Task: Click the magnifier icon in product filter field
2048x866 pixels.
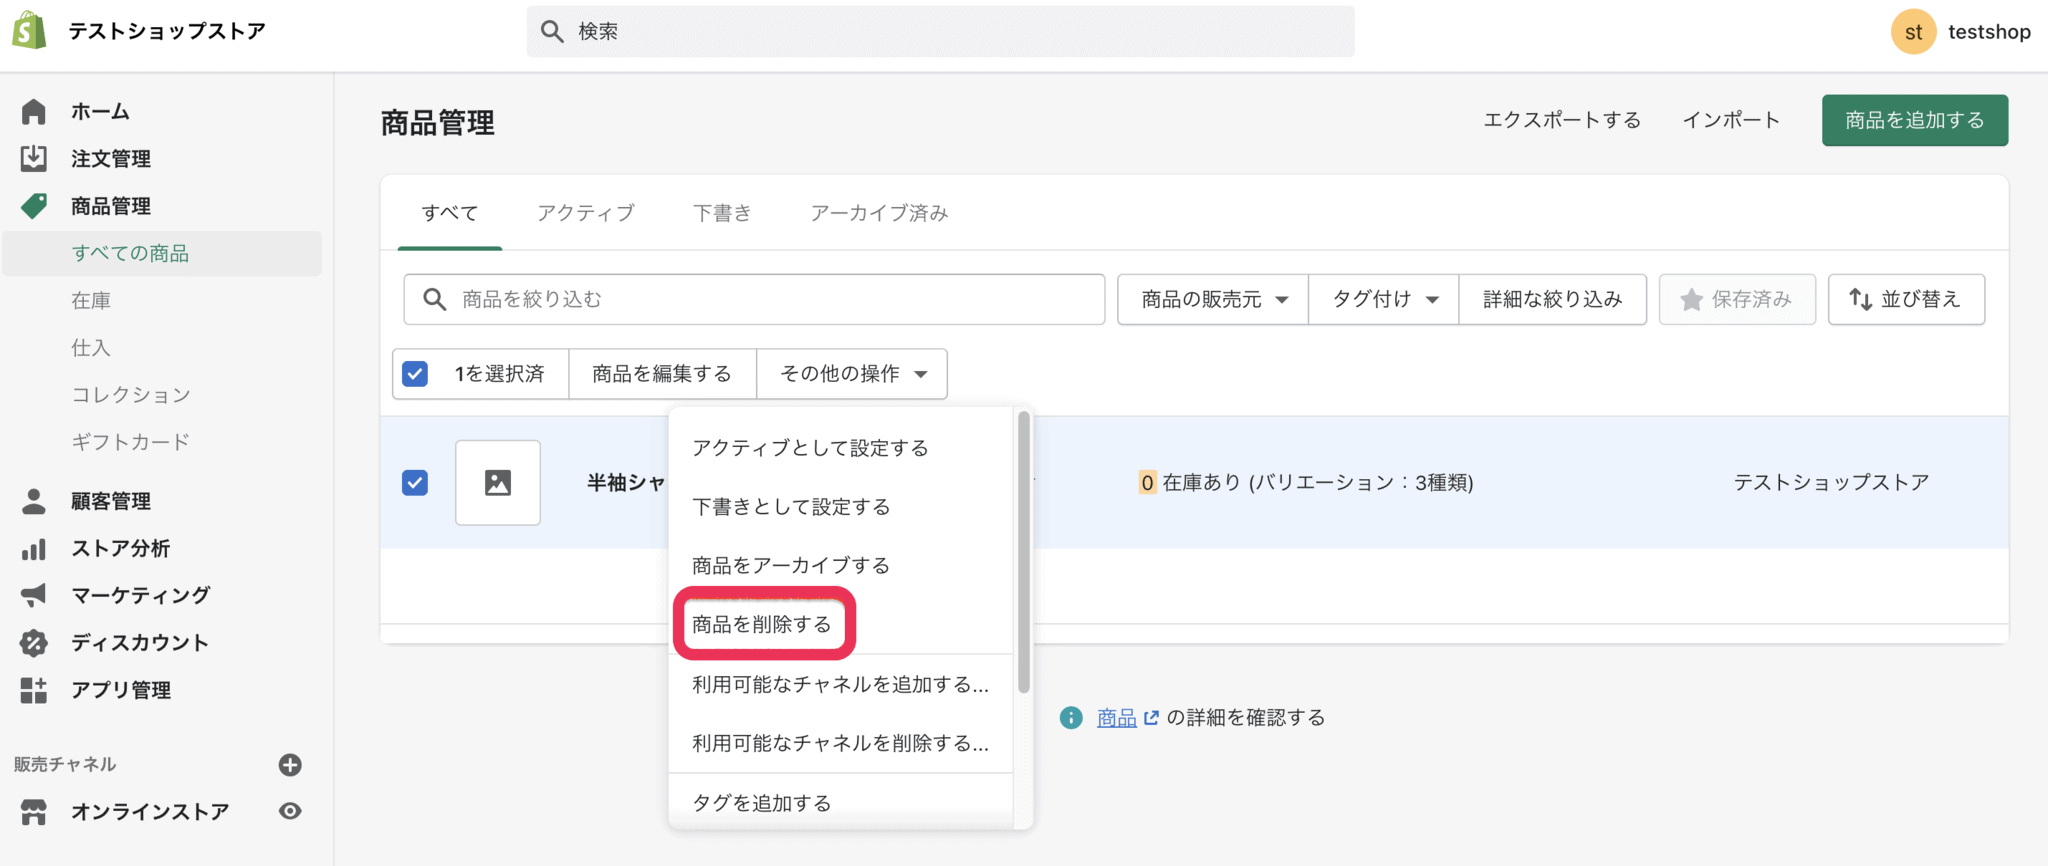Action: tap(434, 299)
